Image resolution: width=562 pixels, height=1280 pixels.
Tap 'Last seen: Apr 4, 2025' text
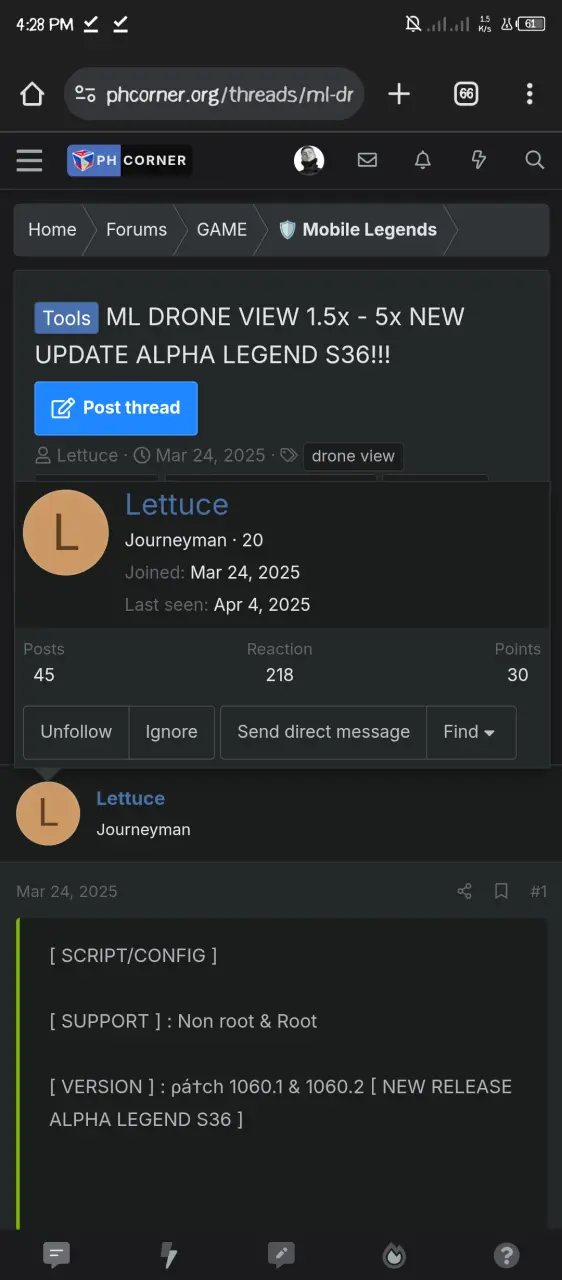coord(217,605)
